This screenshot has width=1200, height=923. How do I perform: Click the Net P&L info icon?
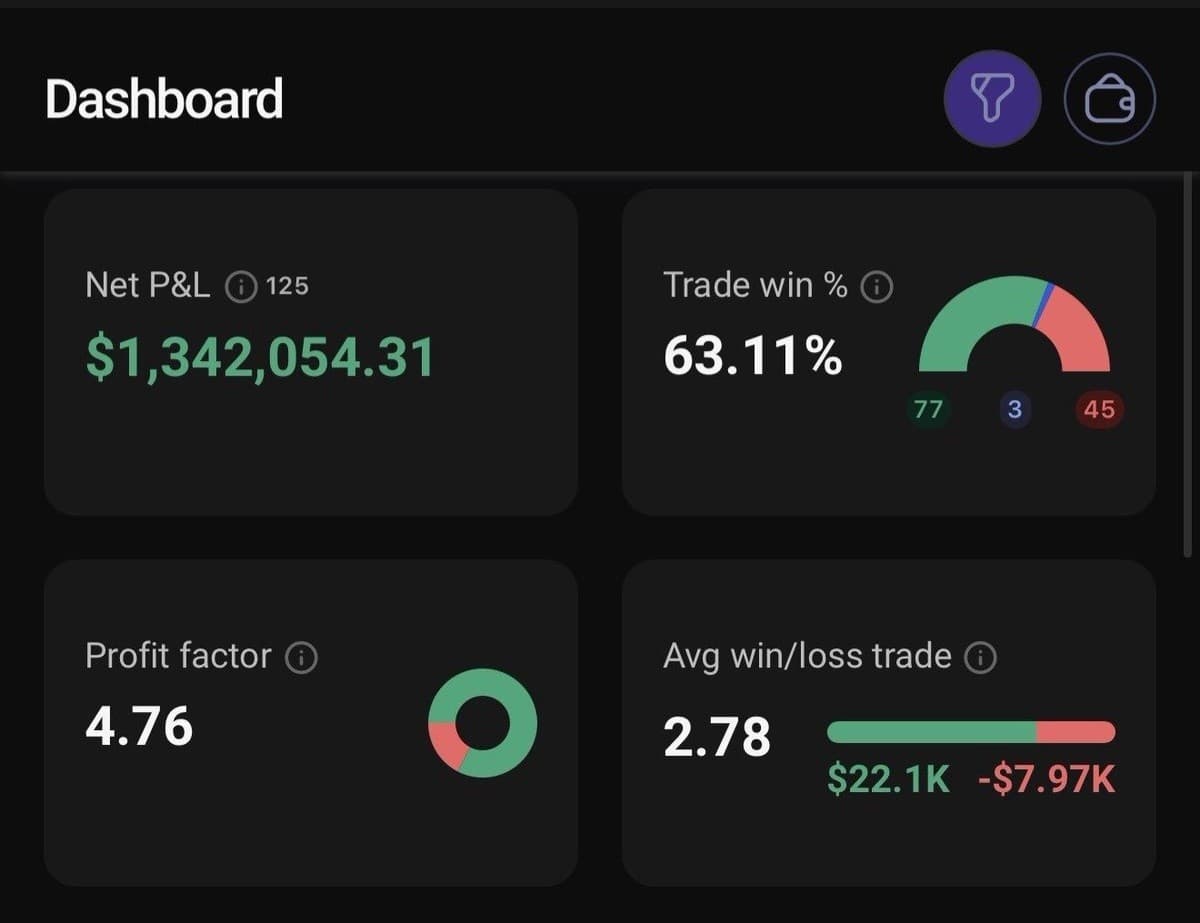tap(241, 287)
